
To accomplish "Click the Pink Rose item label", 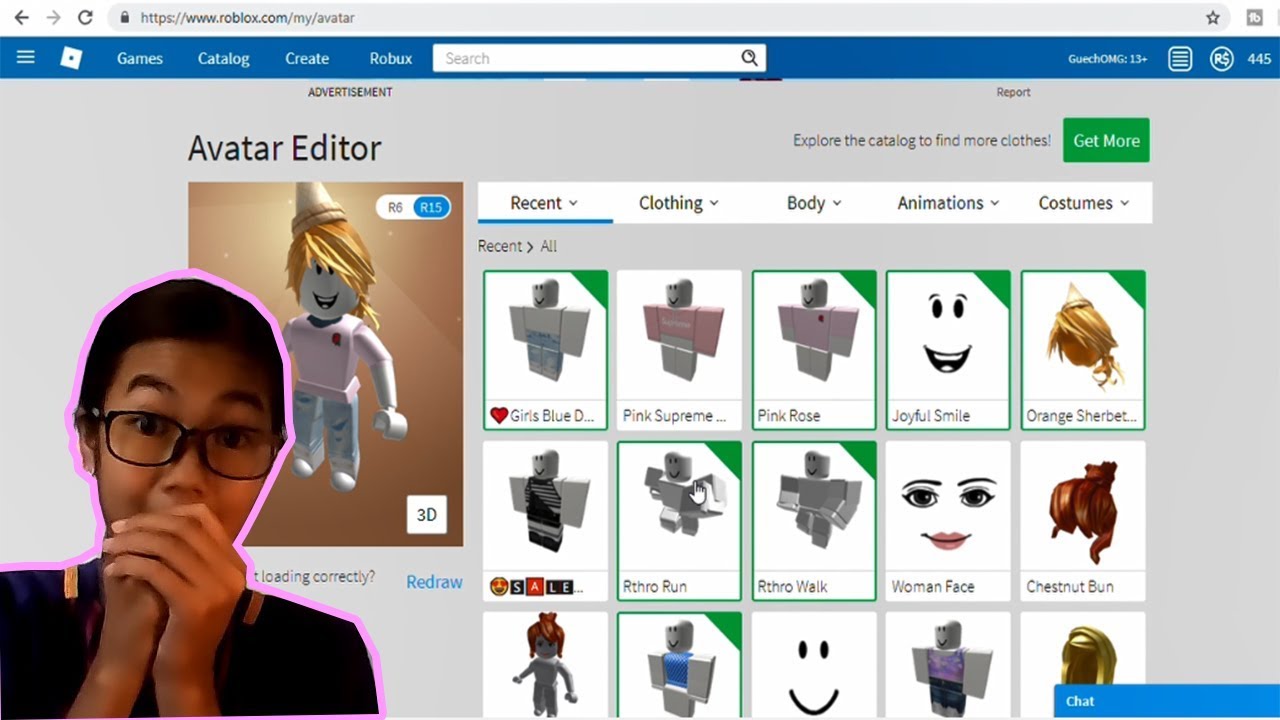I will click(x=789, y=416).
